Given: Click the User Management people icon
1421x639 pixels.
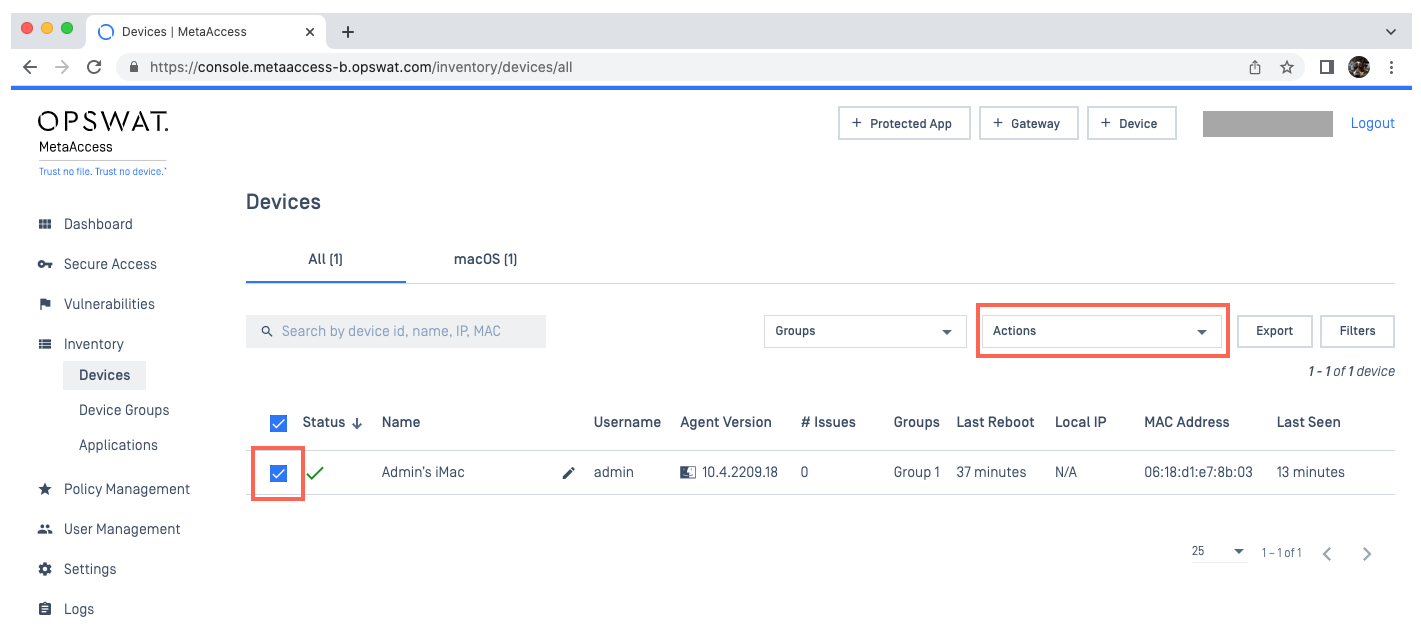Looking at the screenshot, I should pyautogui.click(x=45, y=529).
